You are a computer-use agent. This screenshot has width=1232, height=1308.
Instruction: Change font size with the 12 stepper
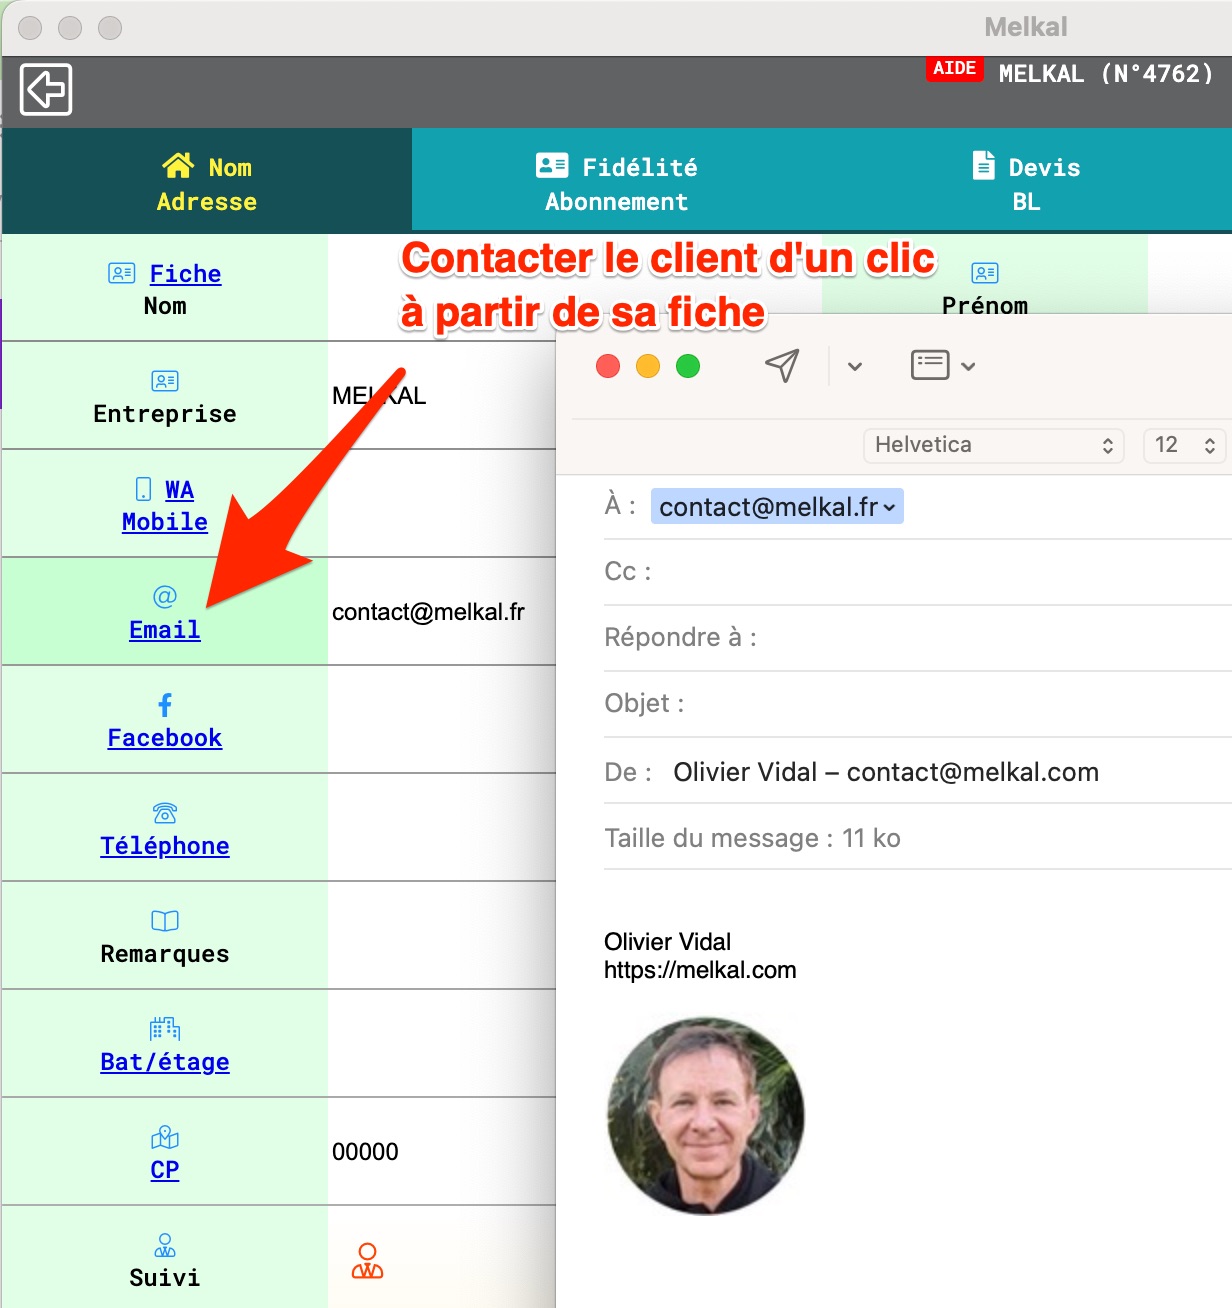coord(1209,445)
